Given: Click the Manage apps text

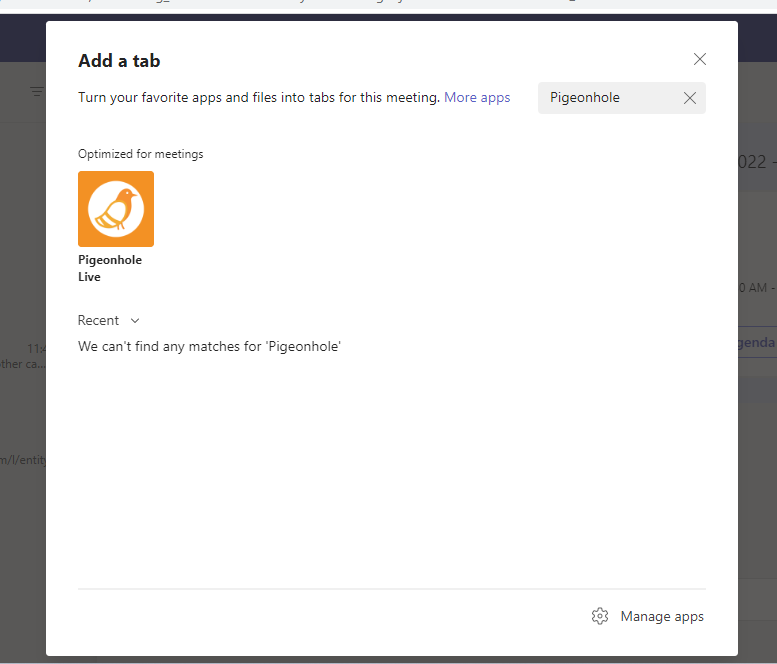Looking at the screenshot, I should 662,616.
